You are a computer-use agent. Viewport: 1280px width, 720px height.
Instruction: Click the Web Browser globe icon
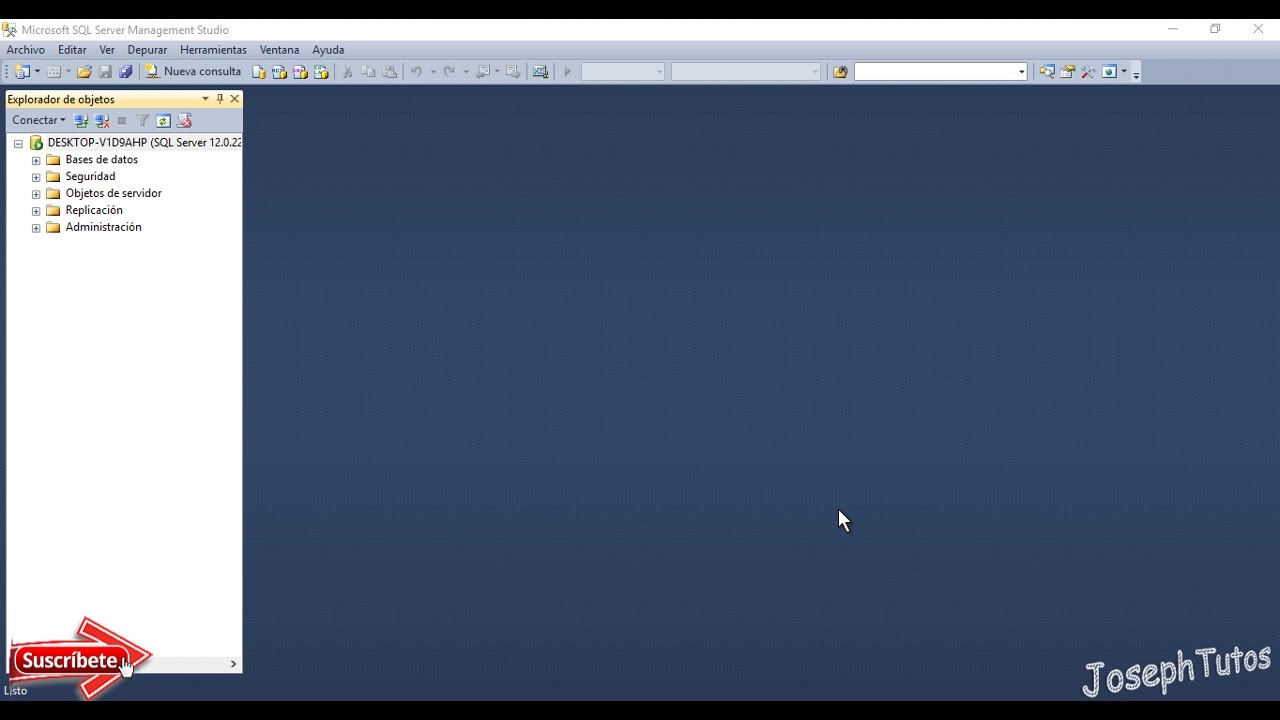[x=1109, y=72]
